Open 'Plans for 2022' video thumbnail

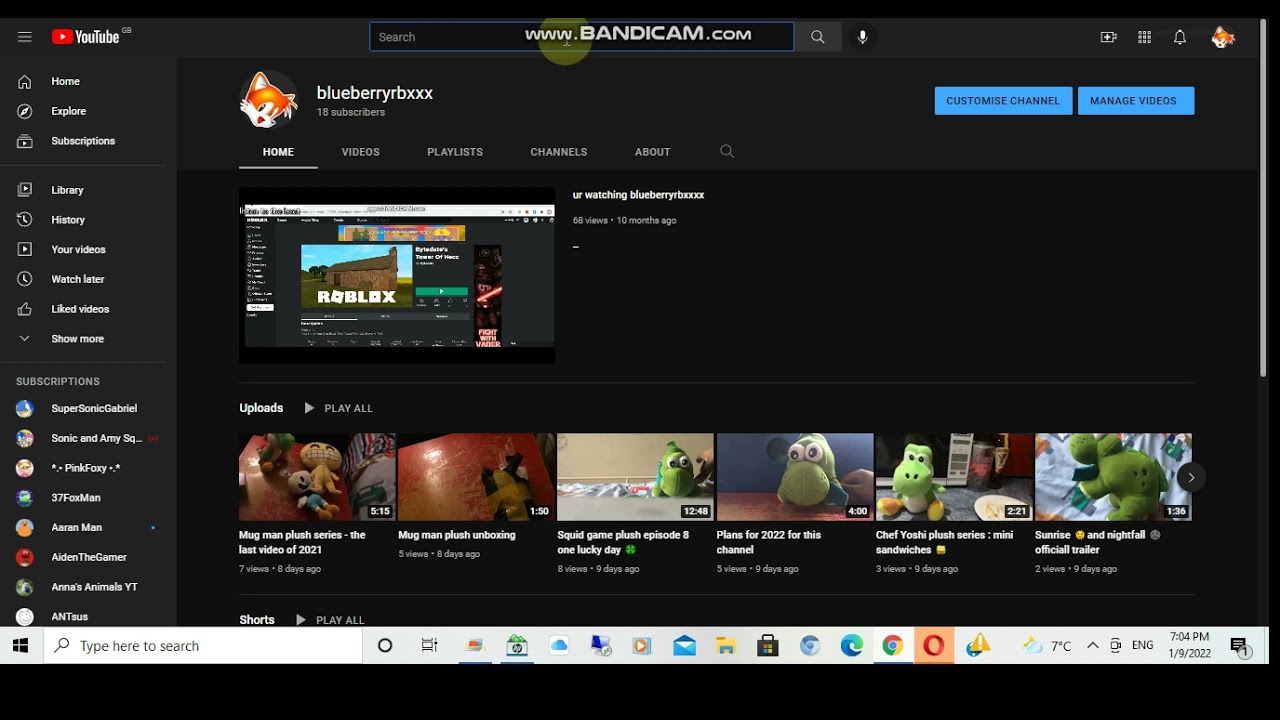point(795,477)
